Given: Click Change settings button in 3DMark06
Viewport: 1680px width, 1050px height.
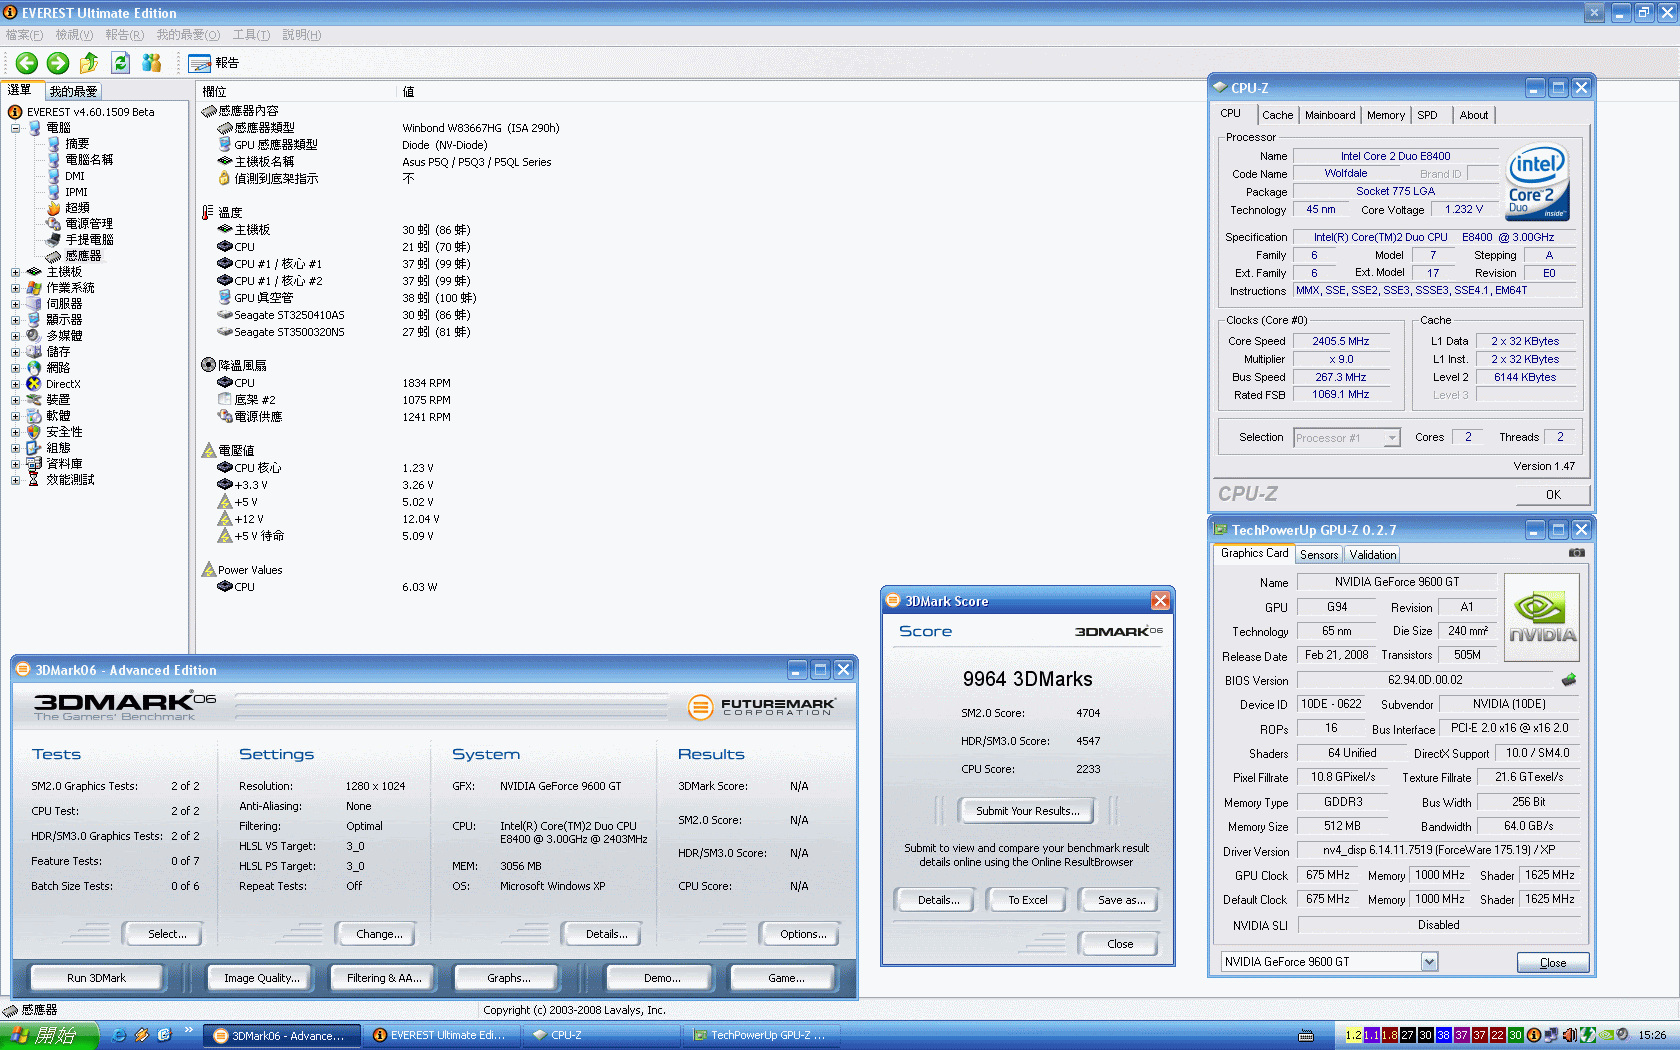Looking at the screenshot, I should pyautogui.click(x=379, y=934).
